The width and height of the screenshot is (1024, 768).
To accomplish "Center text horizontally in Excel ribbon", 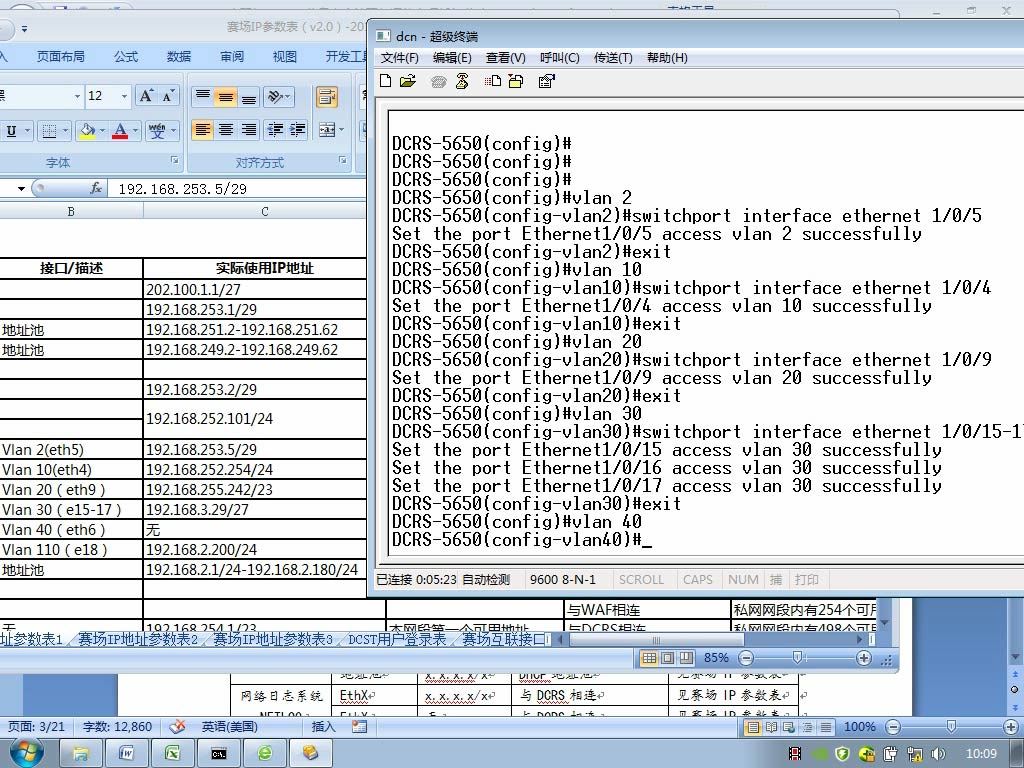I will click(x=225, y=129).
